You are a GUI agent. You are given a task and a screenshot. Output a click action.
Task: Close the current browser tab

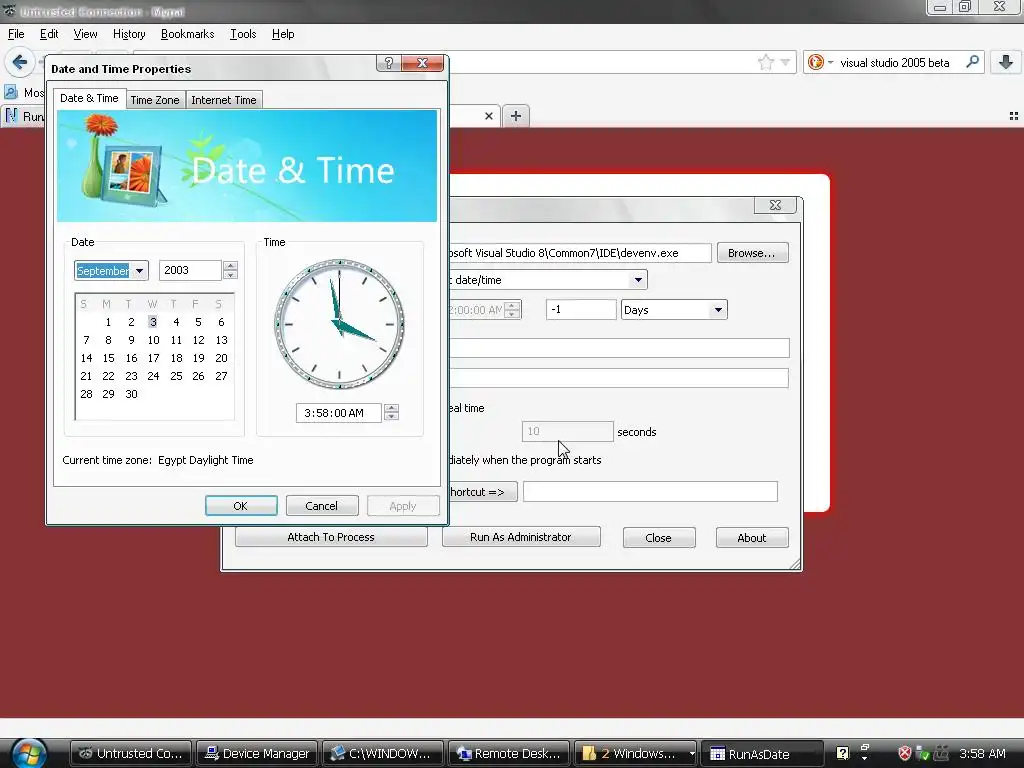[x=488, y=116]
